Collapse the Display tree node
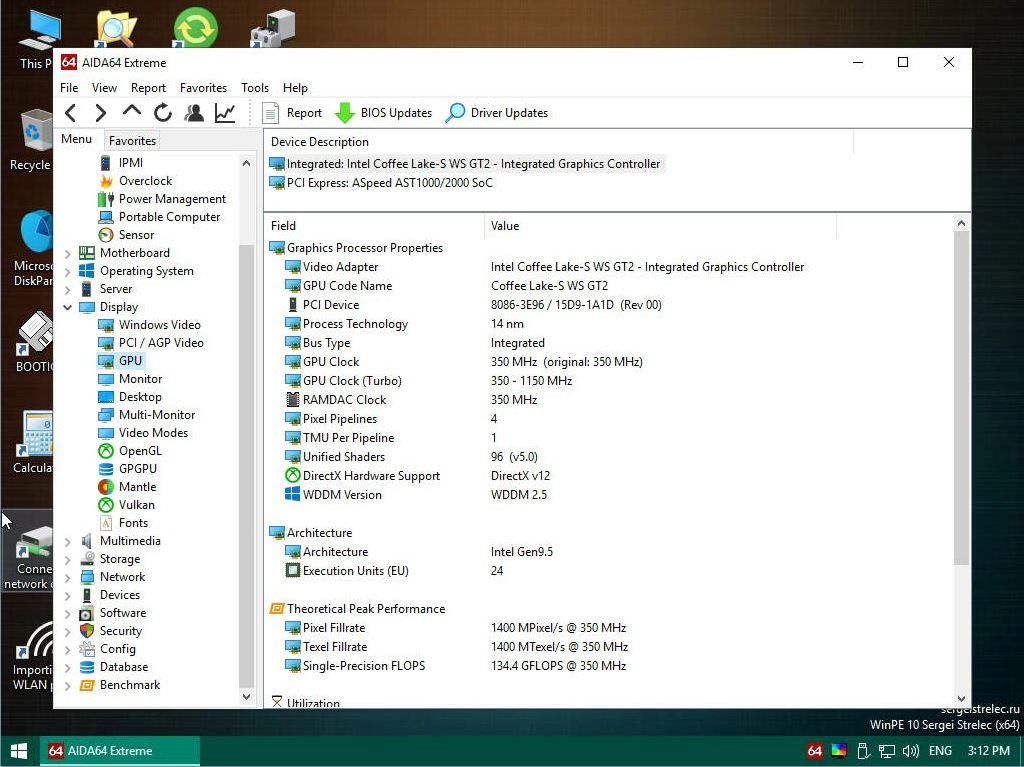The height and width of the screenshot is (767, 1024). tap(68, 307)
